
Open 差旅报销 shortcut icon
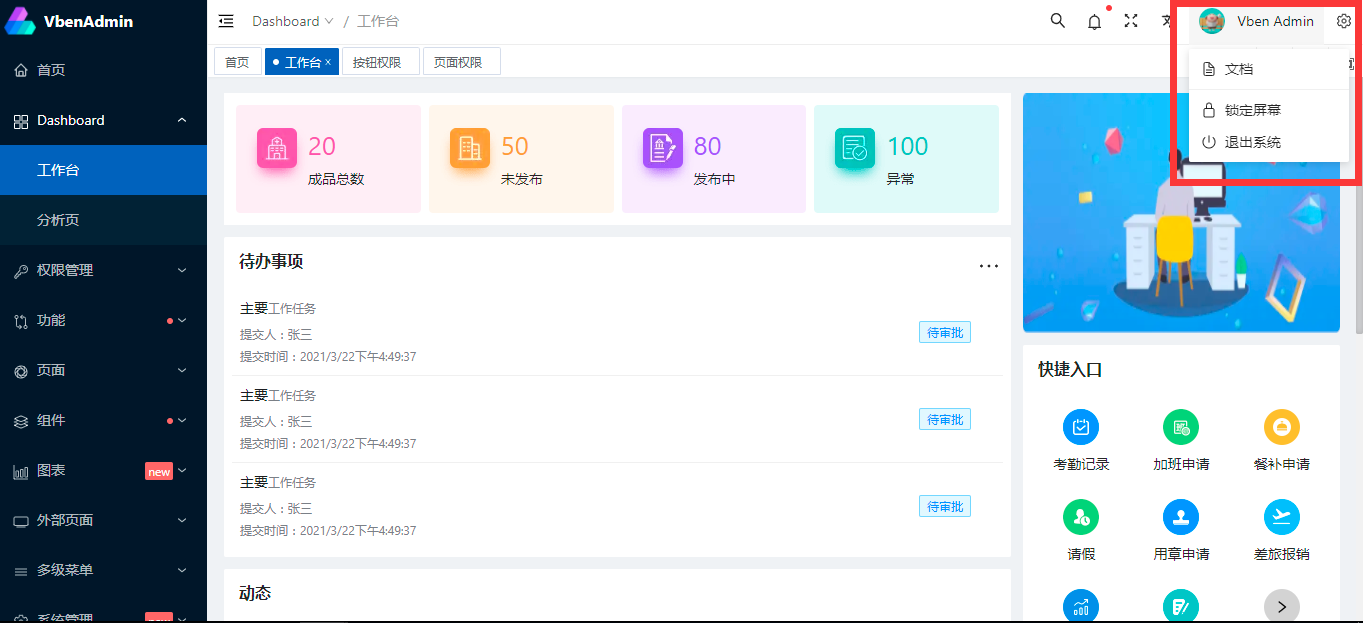(1282, 517)
